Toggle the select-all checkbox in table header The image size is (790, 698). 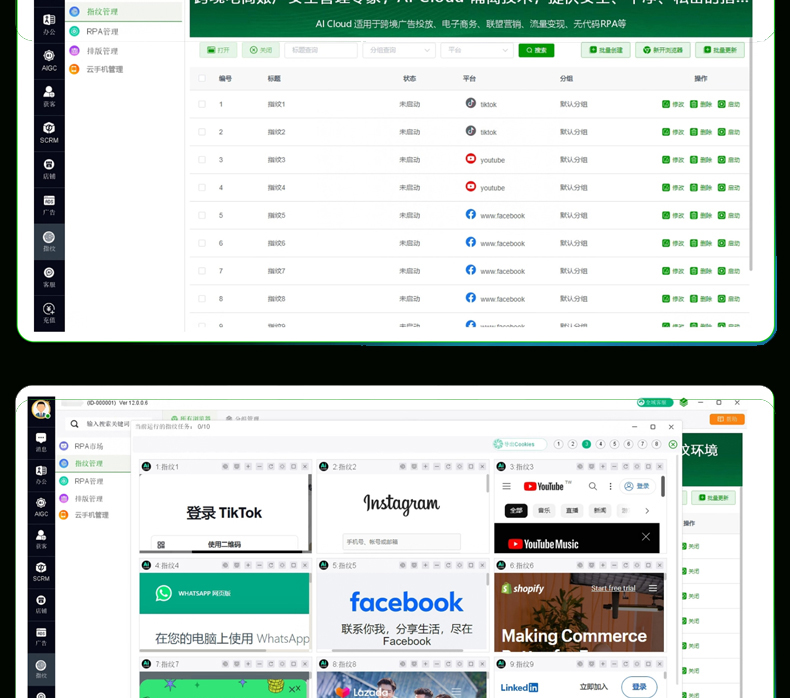202,78
